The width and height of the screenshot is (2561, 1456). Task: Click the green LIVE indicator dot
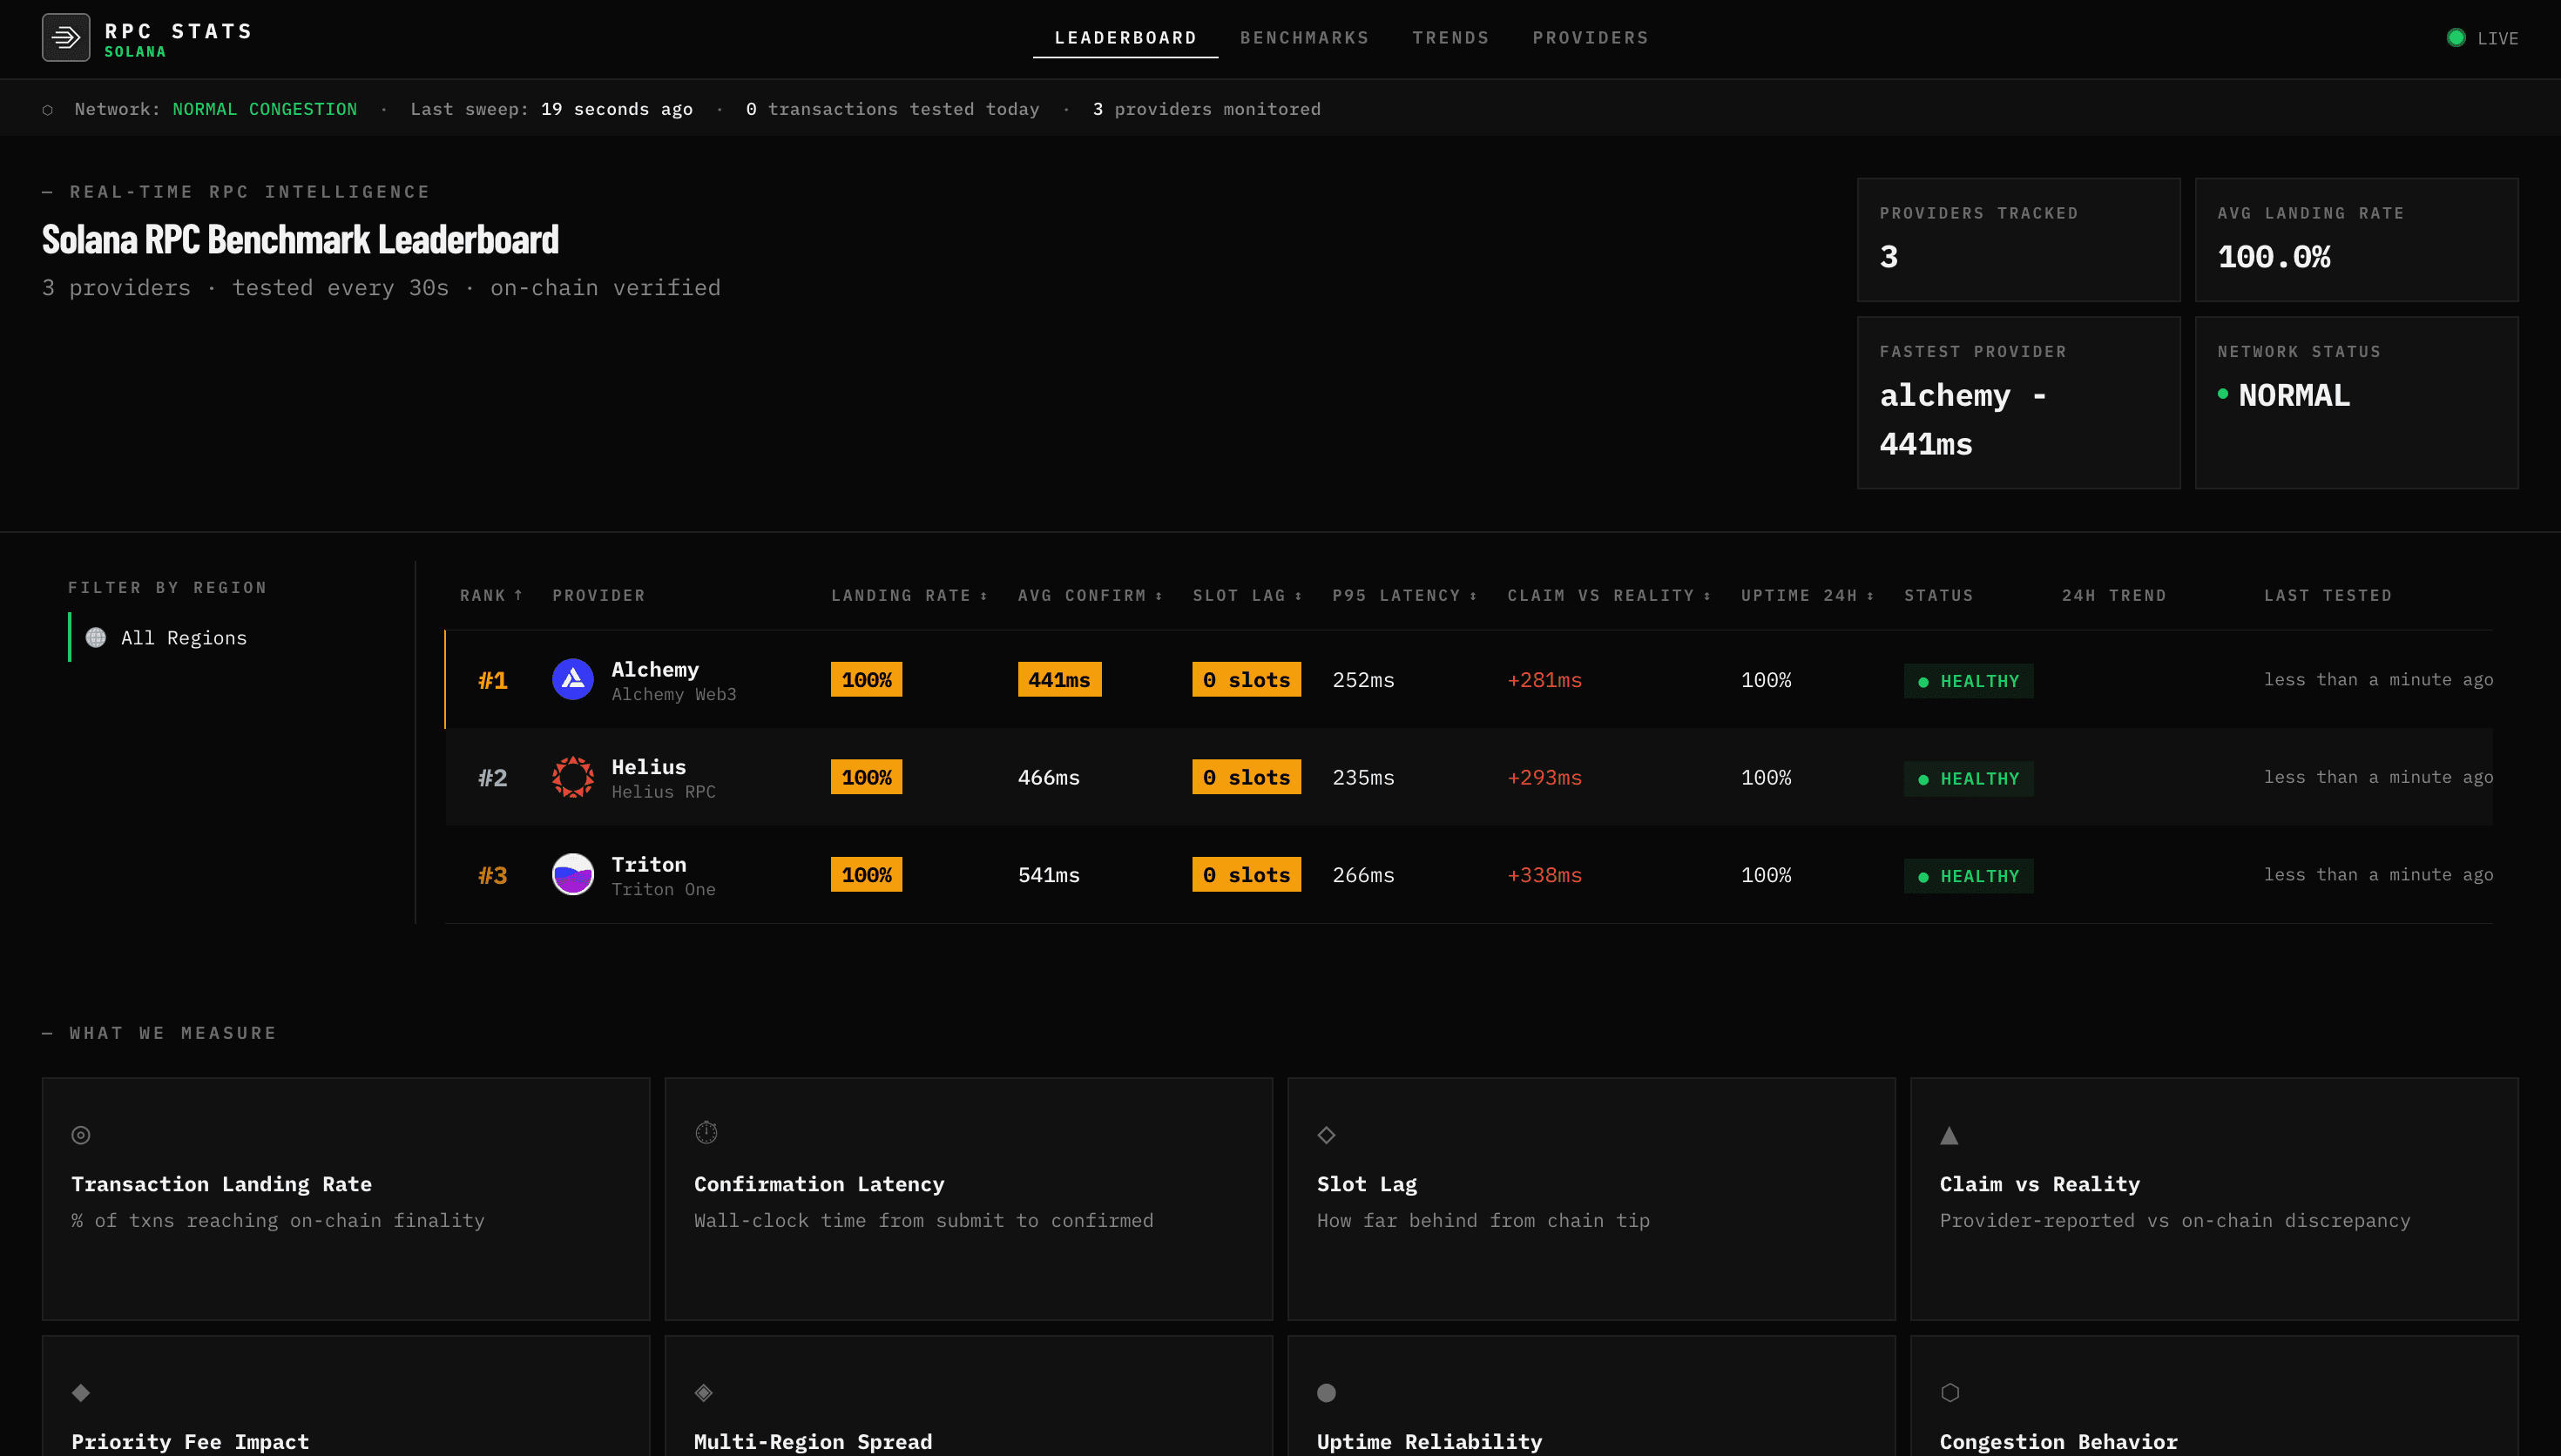pos(2456,38)
